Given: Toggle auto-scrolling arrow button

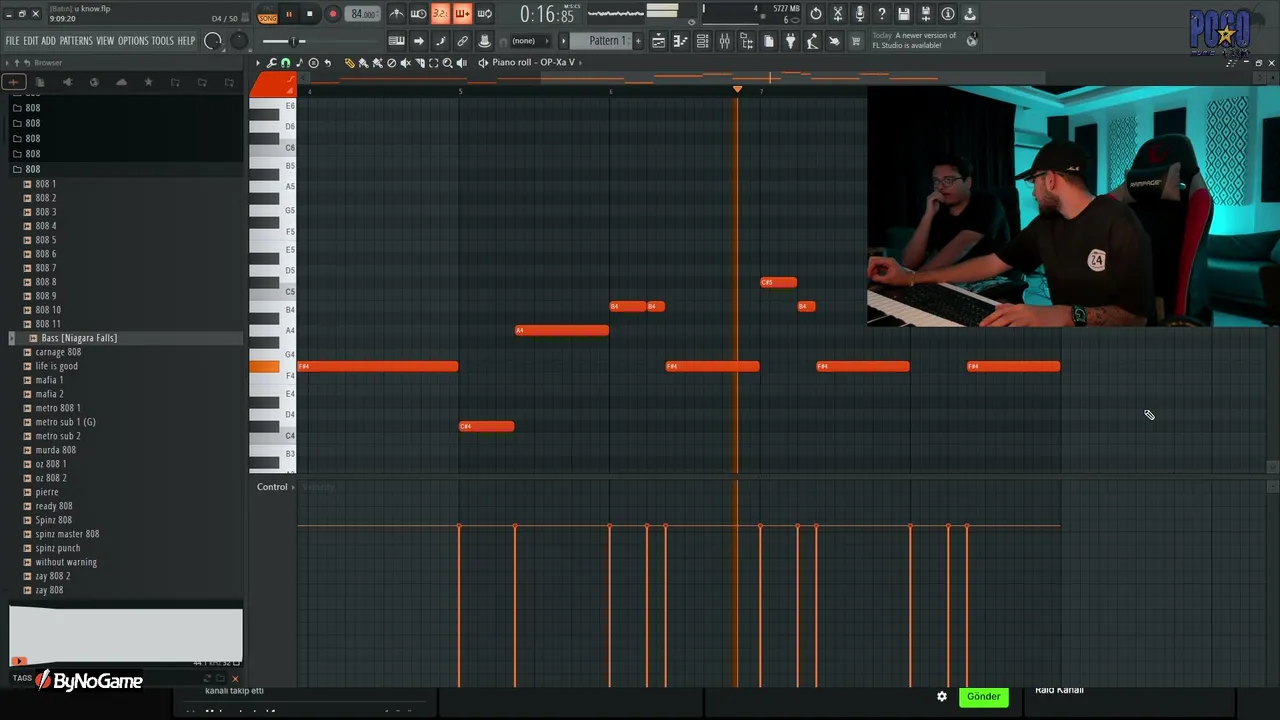Looking at the screenshot, I should pos(419,41).
